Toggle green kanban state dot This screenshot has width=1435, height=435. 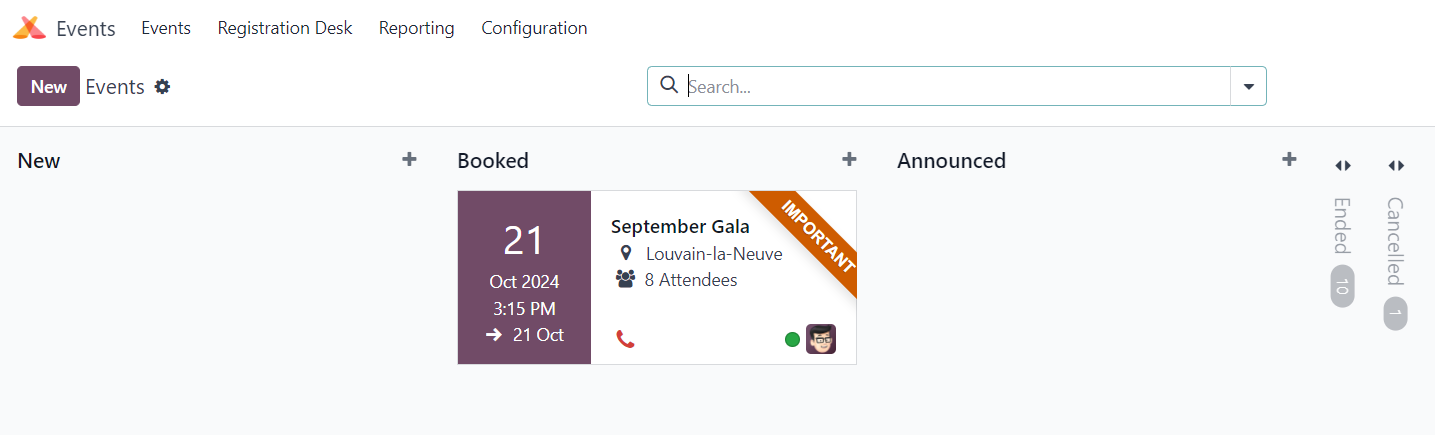(792, 339)
